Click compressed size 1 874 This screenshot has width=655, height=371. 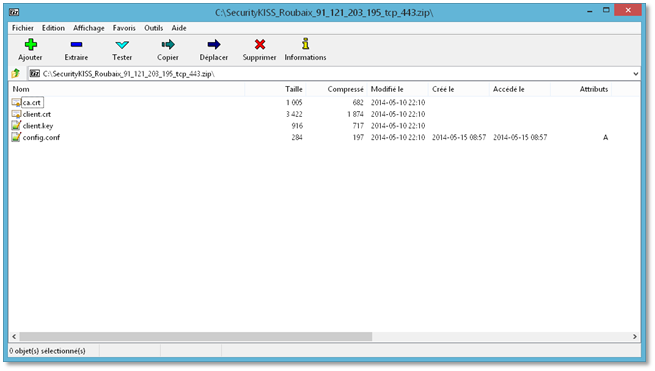pos(355,114)
